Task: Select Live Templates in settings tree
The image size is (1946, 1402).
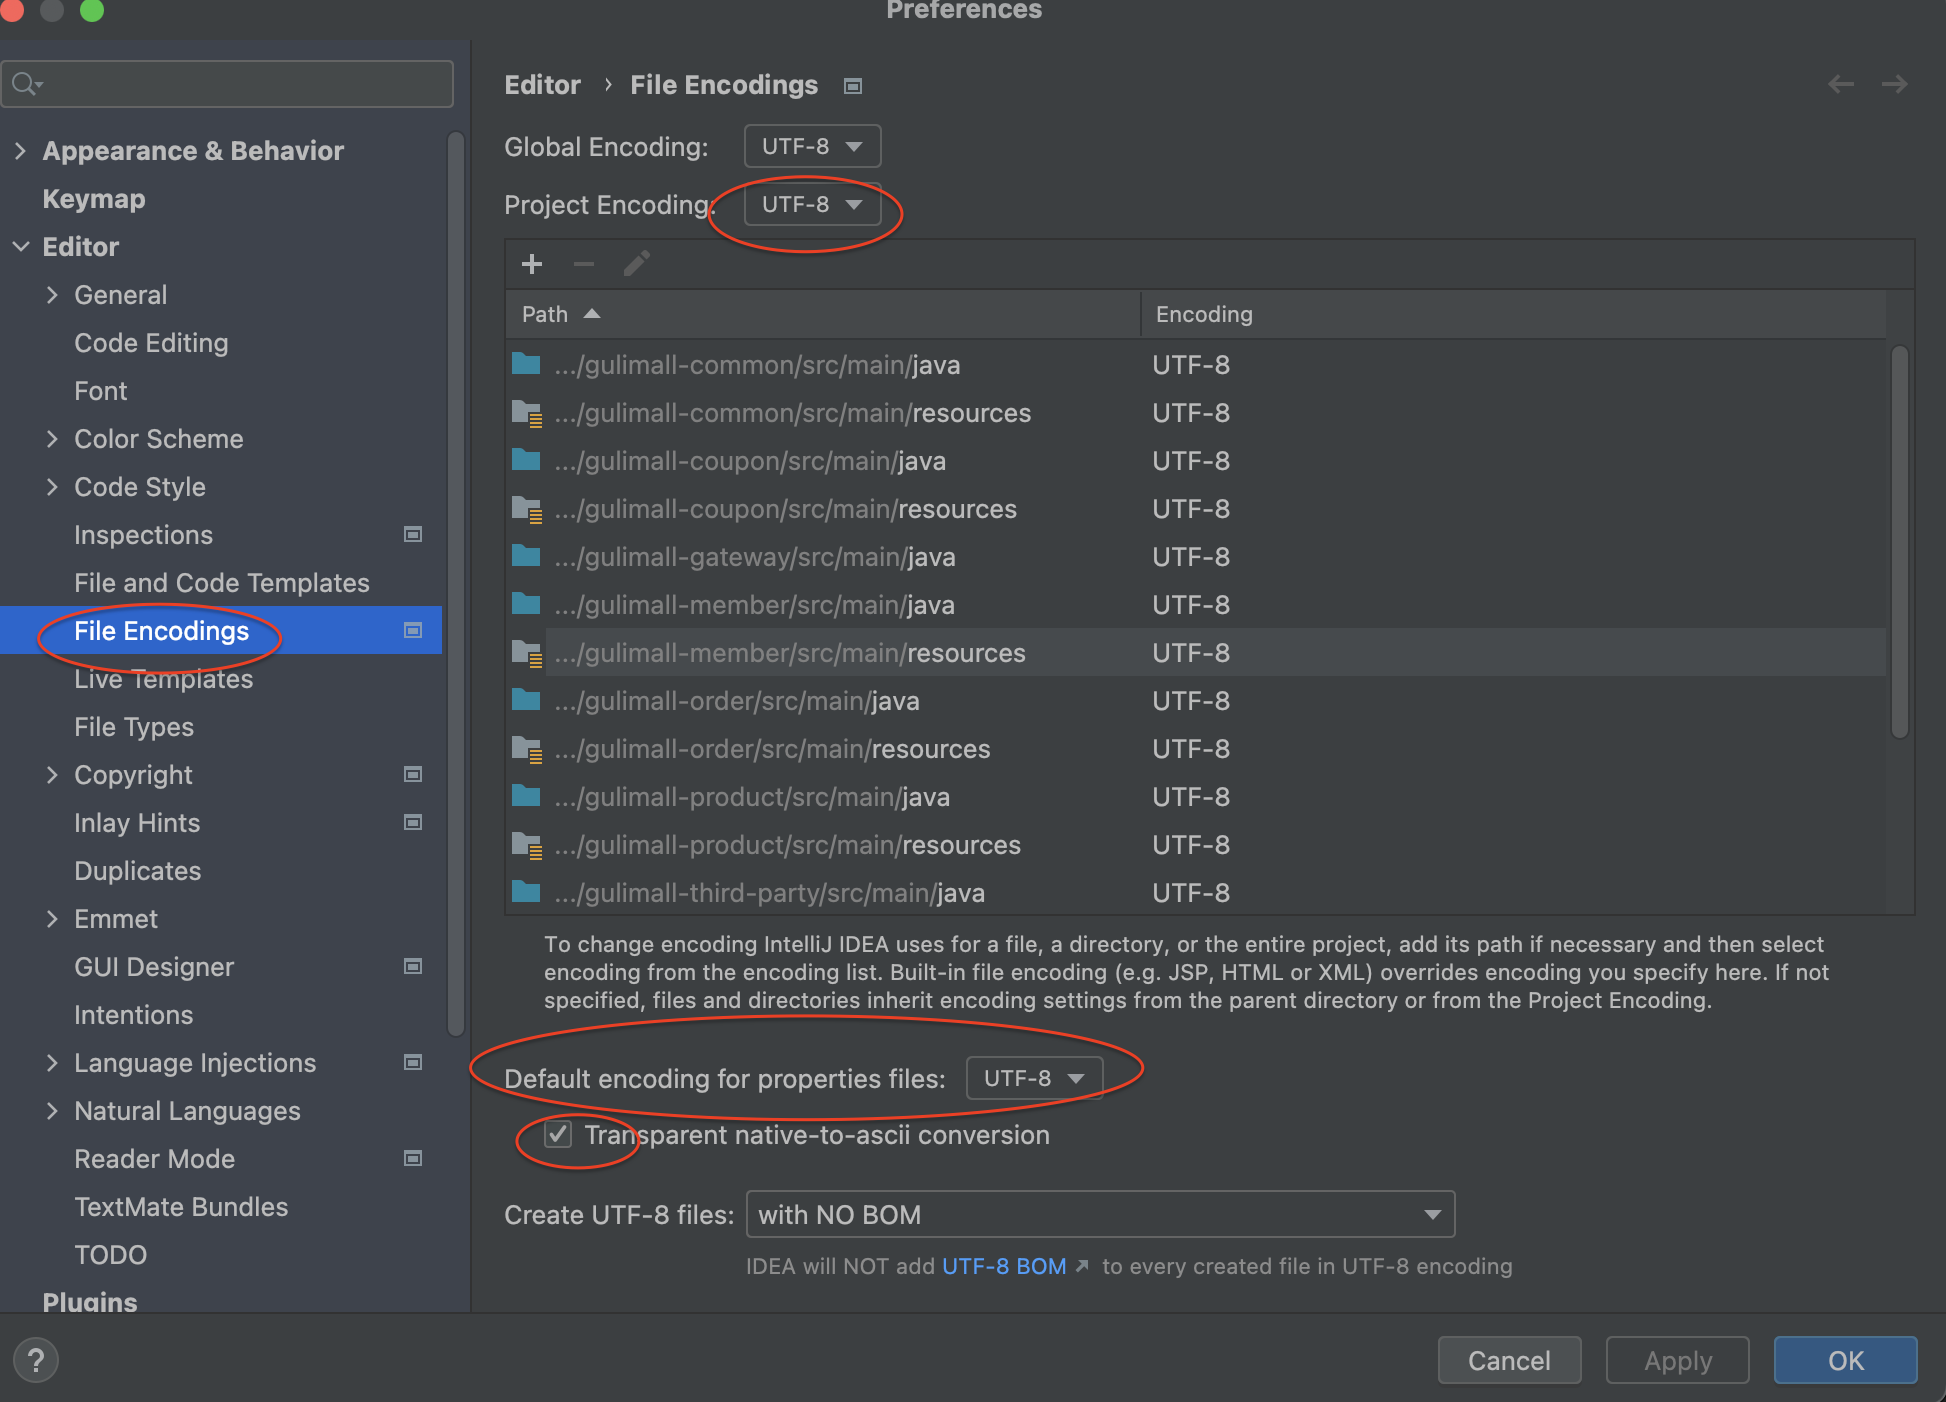Action: click(x=163, y=679)
